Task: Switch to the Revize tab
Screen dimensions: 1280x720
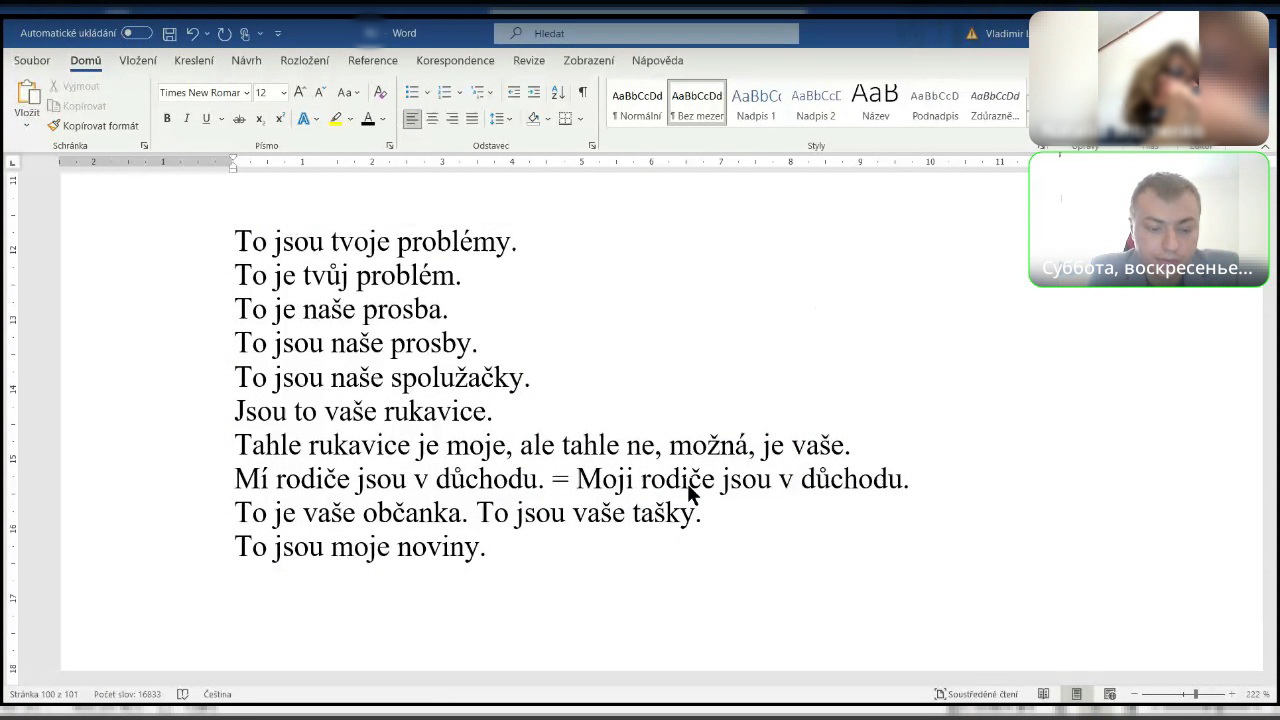Action: click(529, 60)
